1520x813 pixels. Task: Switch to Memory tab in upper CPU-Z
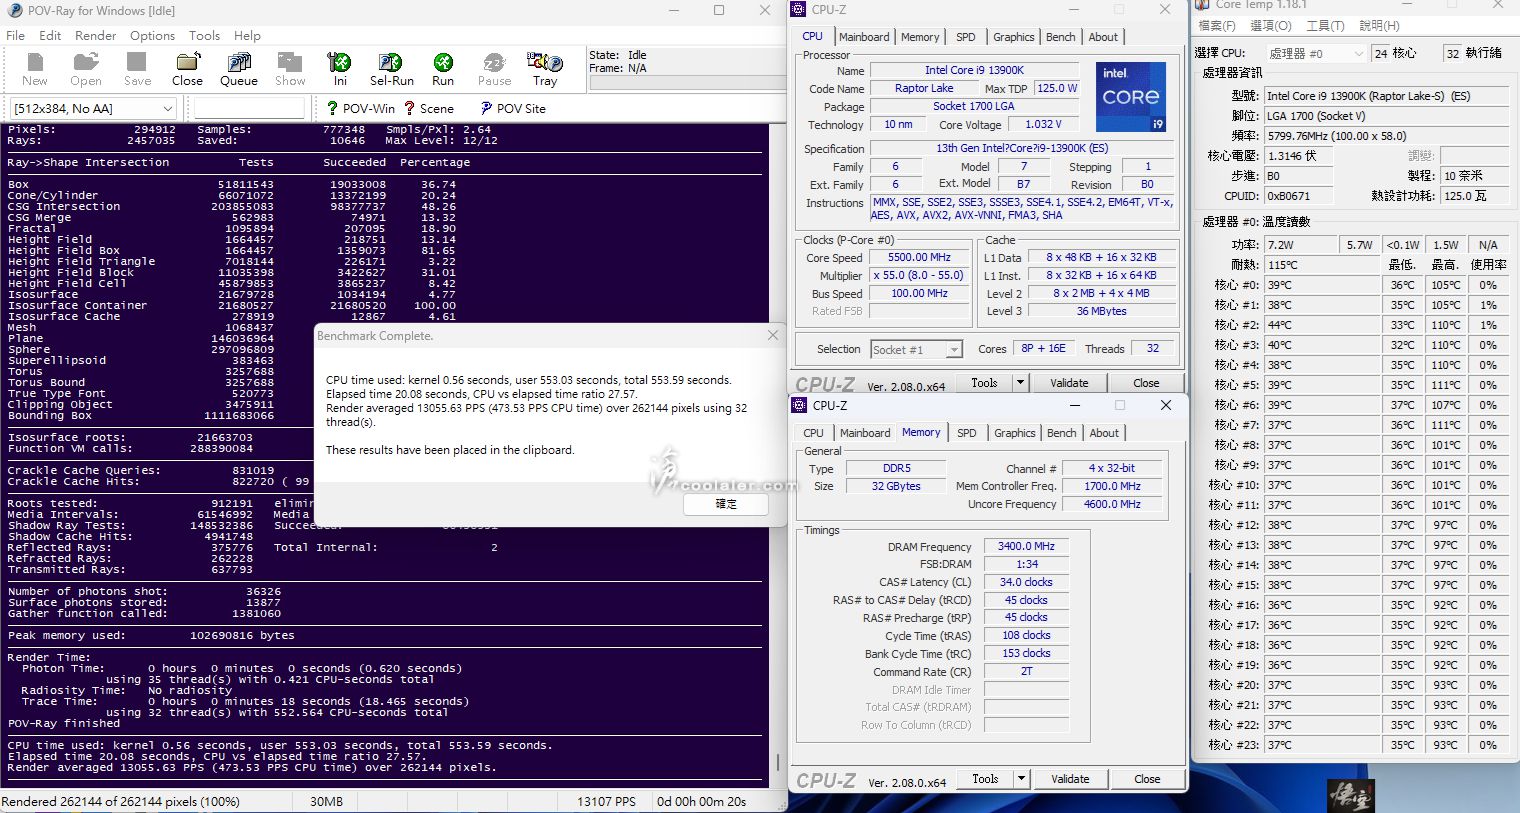[x=920, y=37]
